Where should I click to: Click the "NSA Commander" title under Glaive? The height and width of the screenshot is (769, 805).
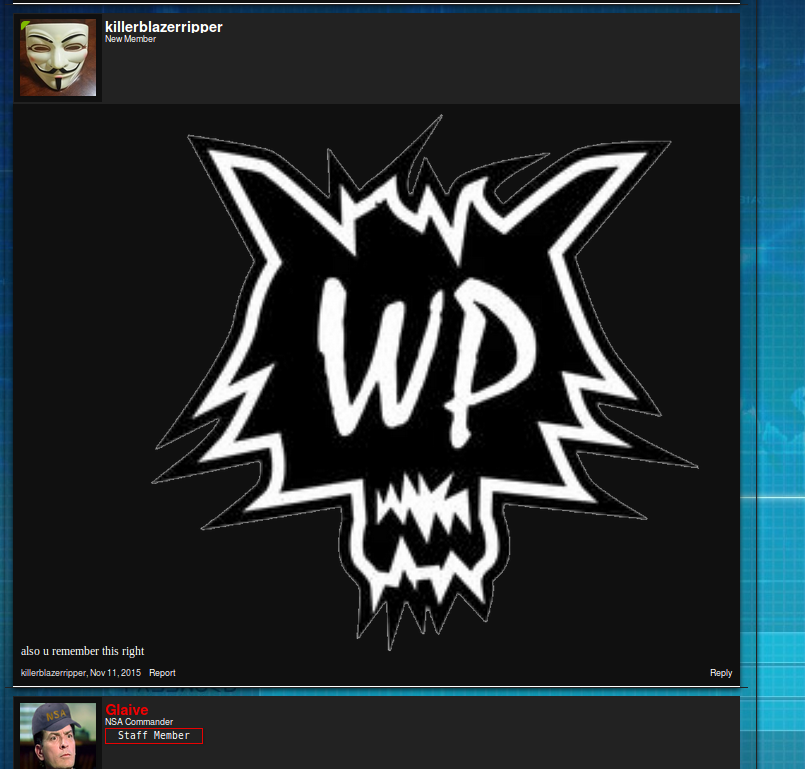(x=139, y=722)
